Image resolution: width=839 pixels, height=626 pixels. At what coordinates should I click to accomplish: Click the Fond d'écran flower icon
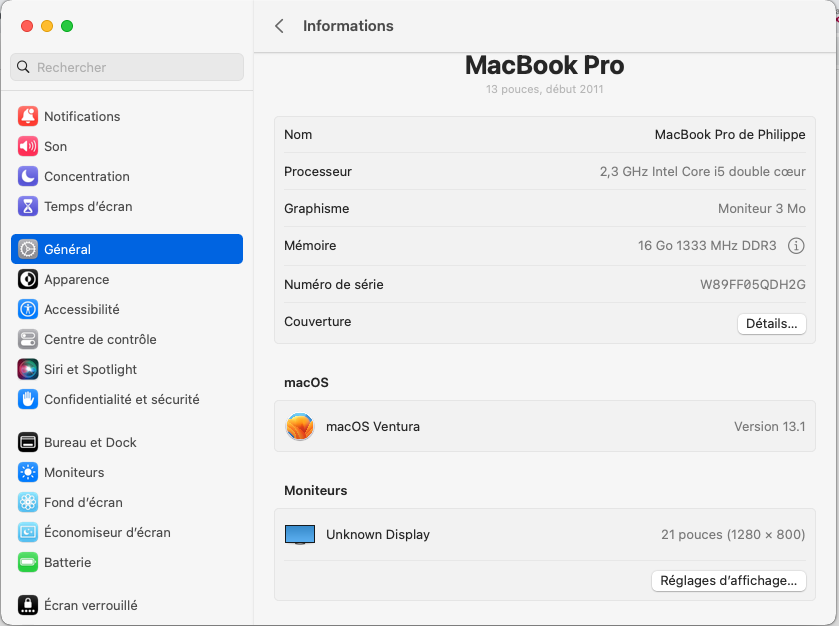pos(28,502)
